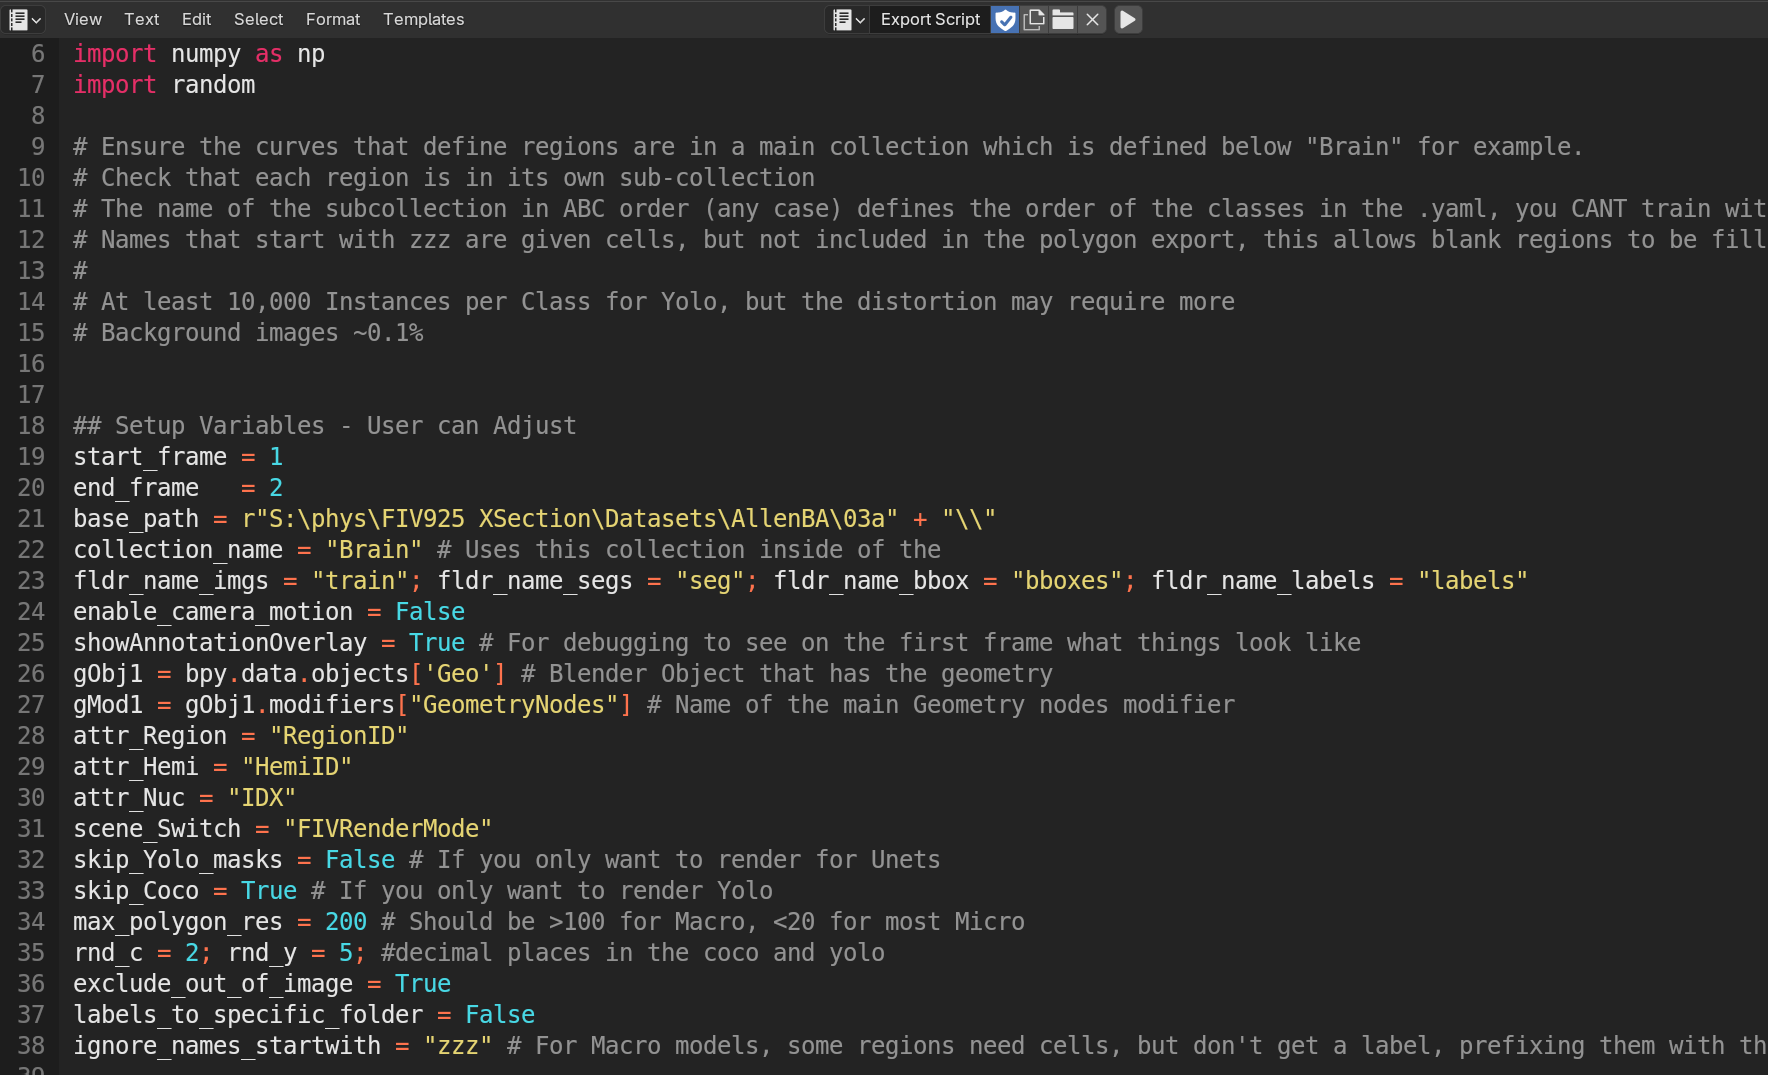Run the Export Script with the play icon
Image resolution: width=1768 pixels, height=1075 pixels.
[1128, 19]
